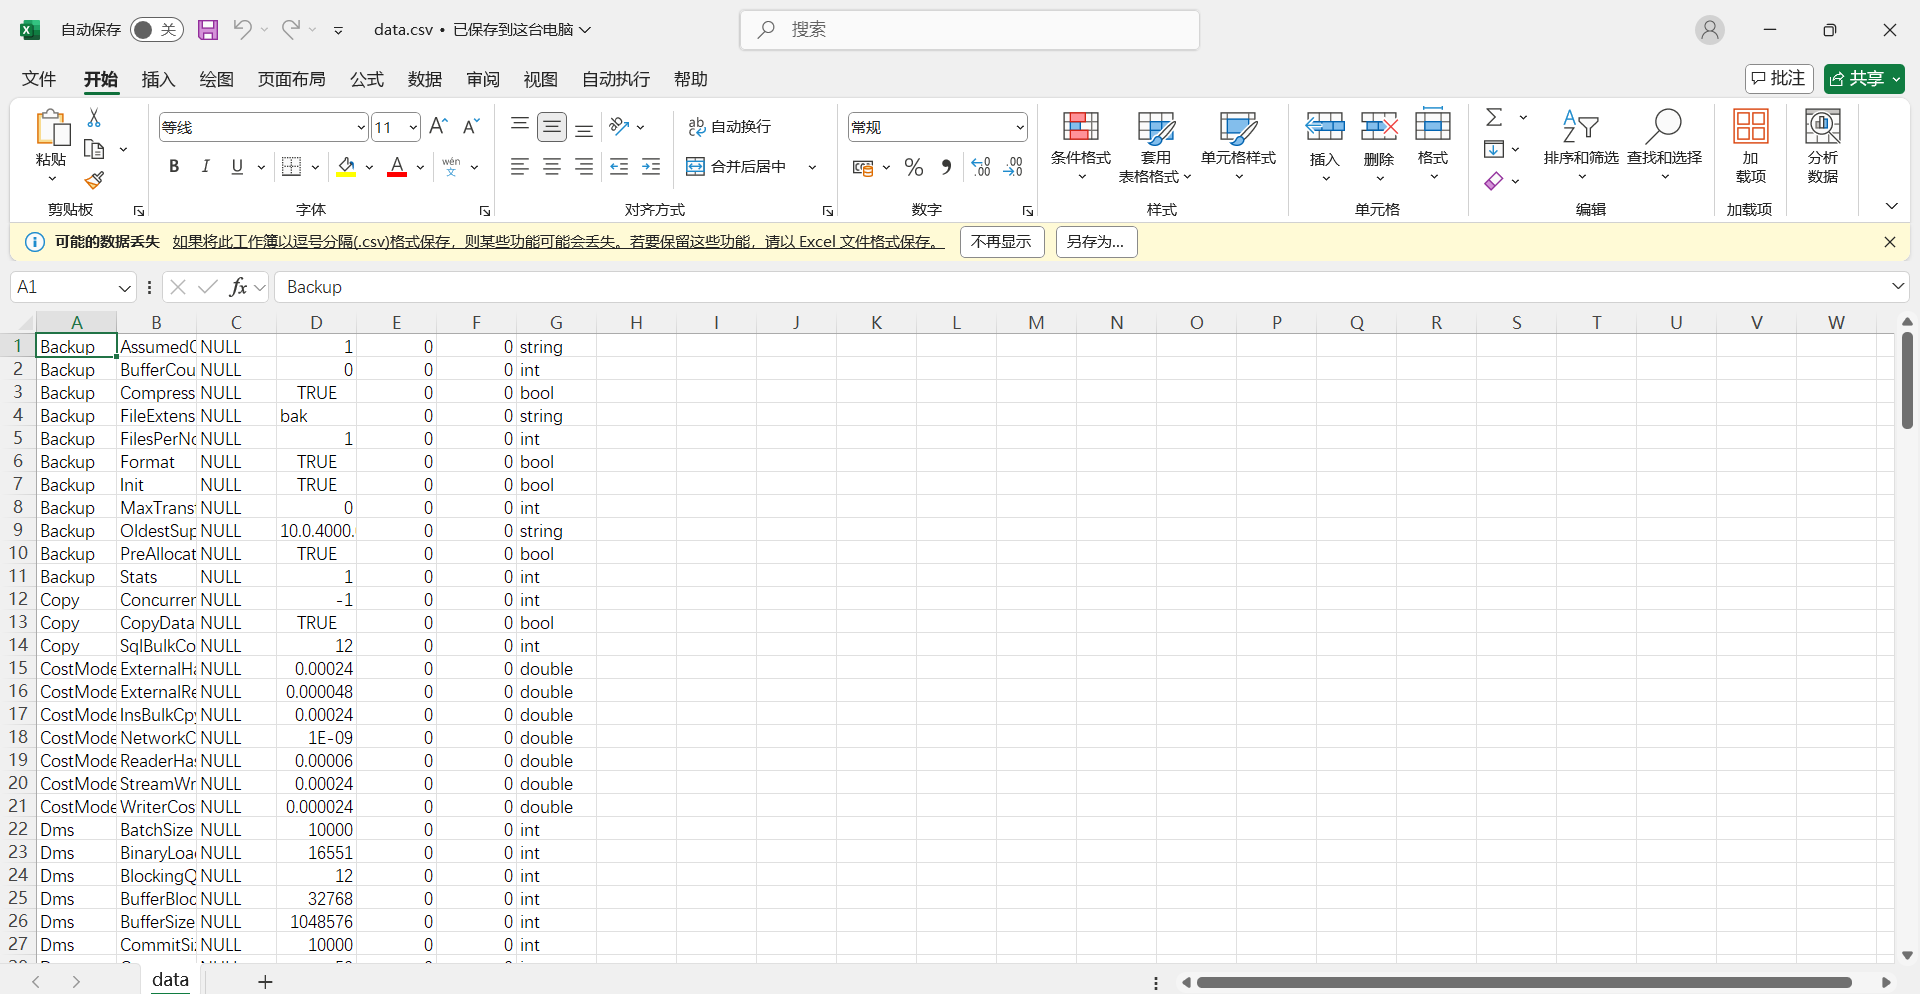Screen dimensions: 1920x994
Task: Decrease font size with the smaller A icon
Action: pos(471,126)
